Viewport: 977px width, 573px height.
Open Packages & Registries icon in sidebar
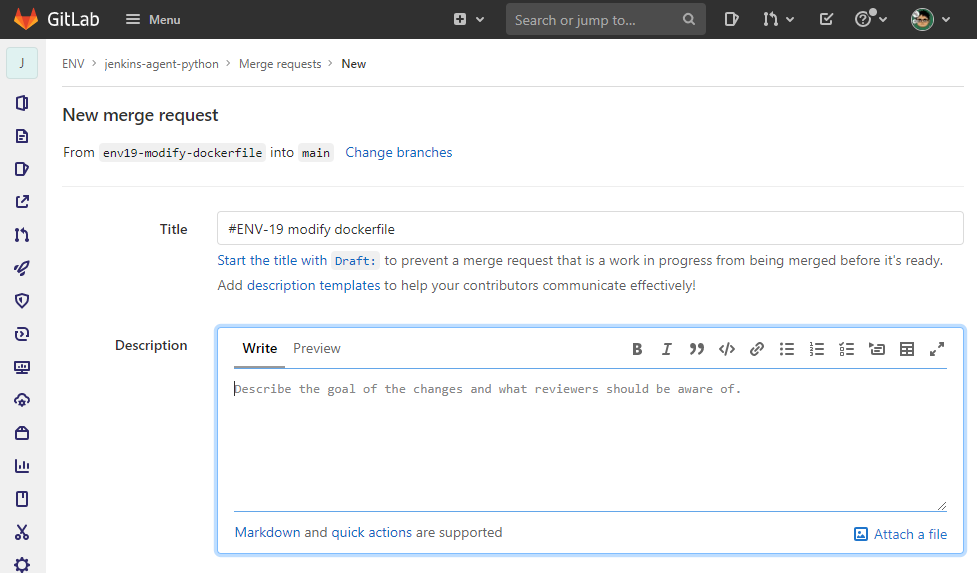(x=22, y=433)
